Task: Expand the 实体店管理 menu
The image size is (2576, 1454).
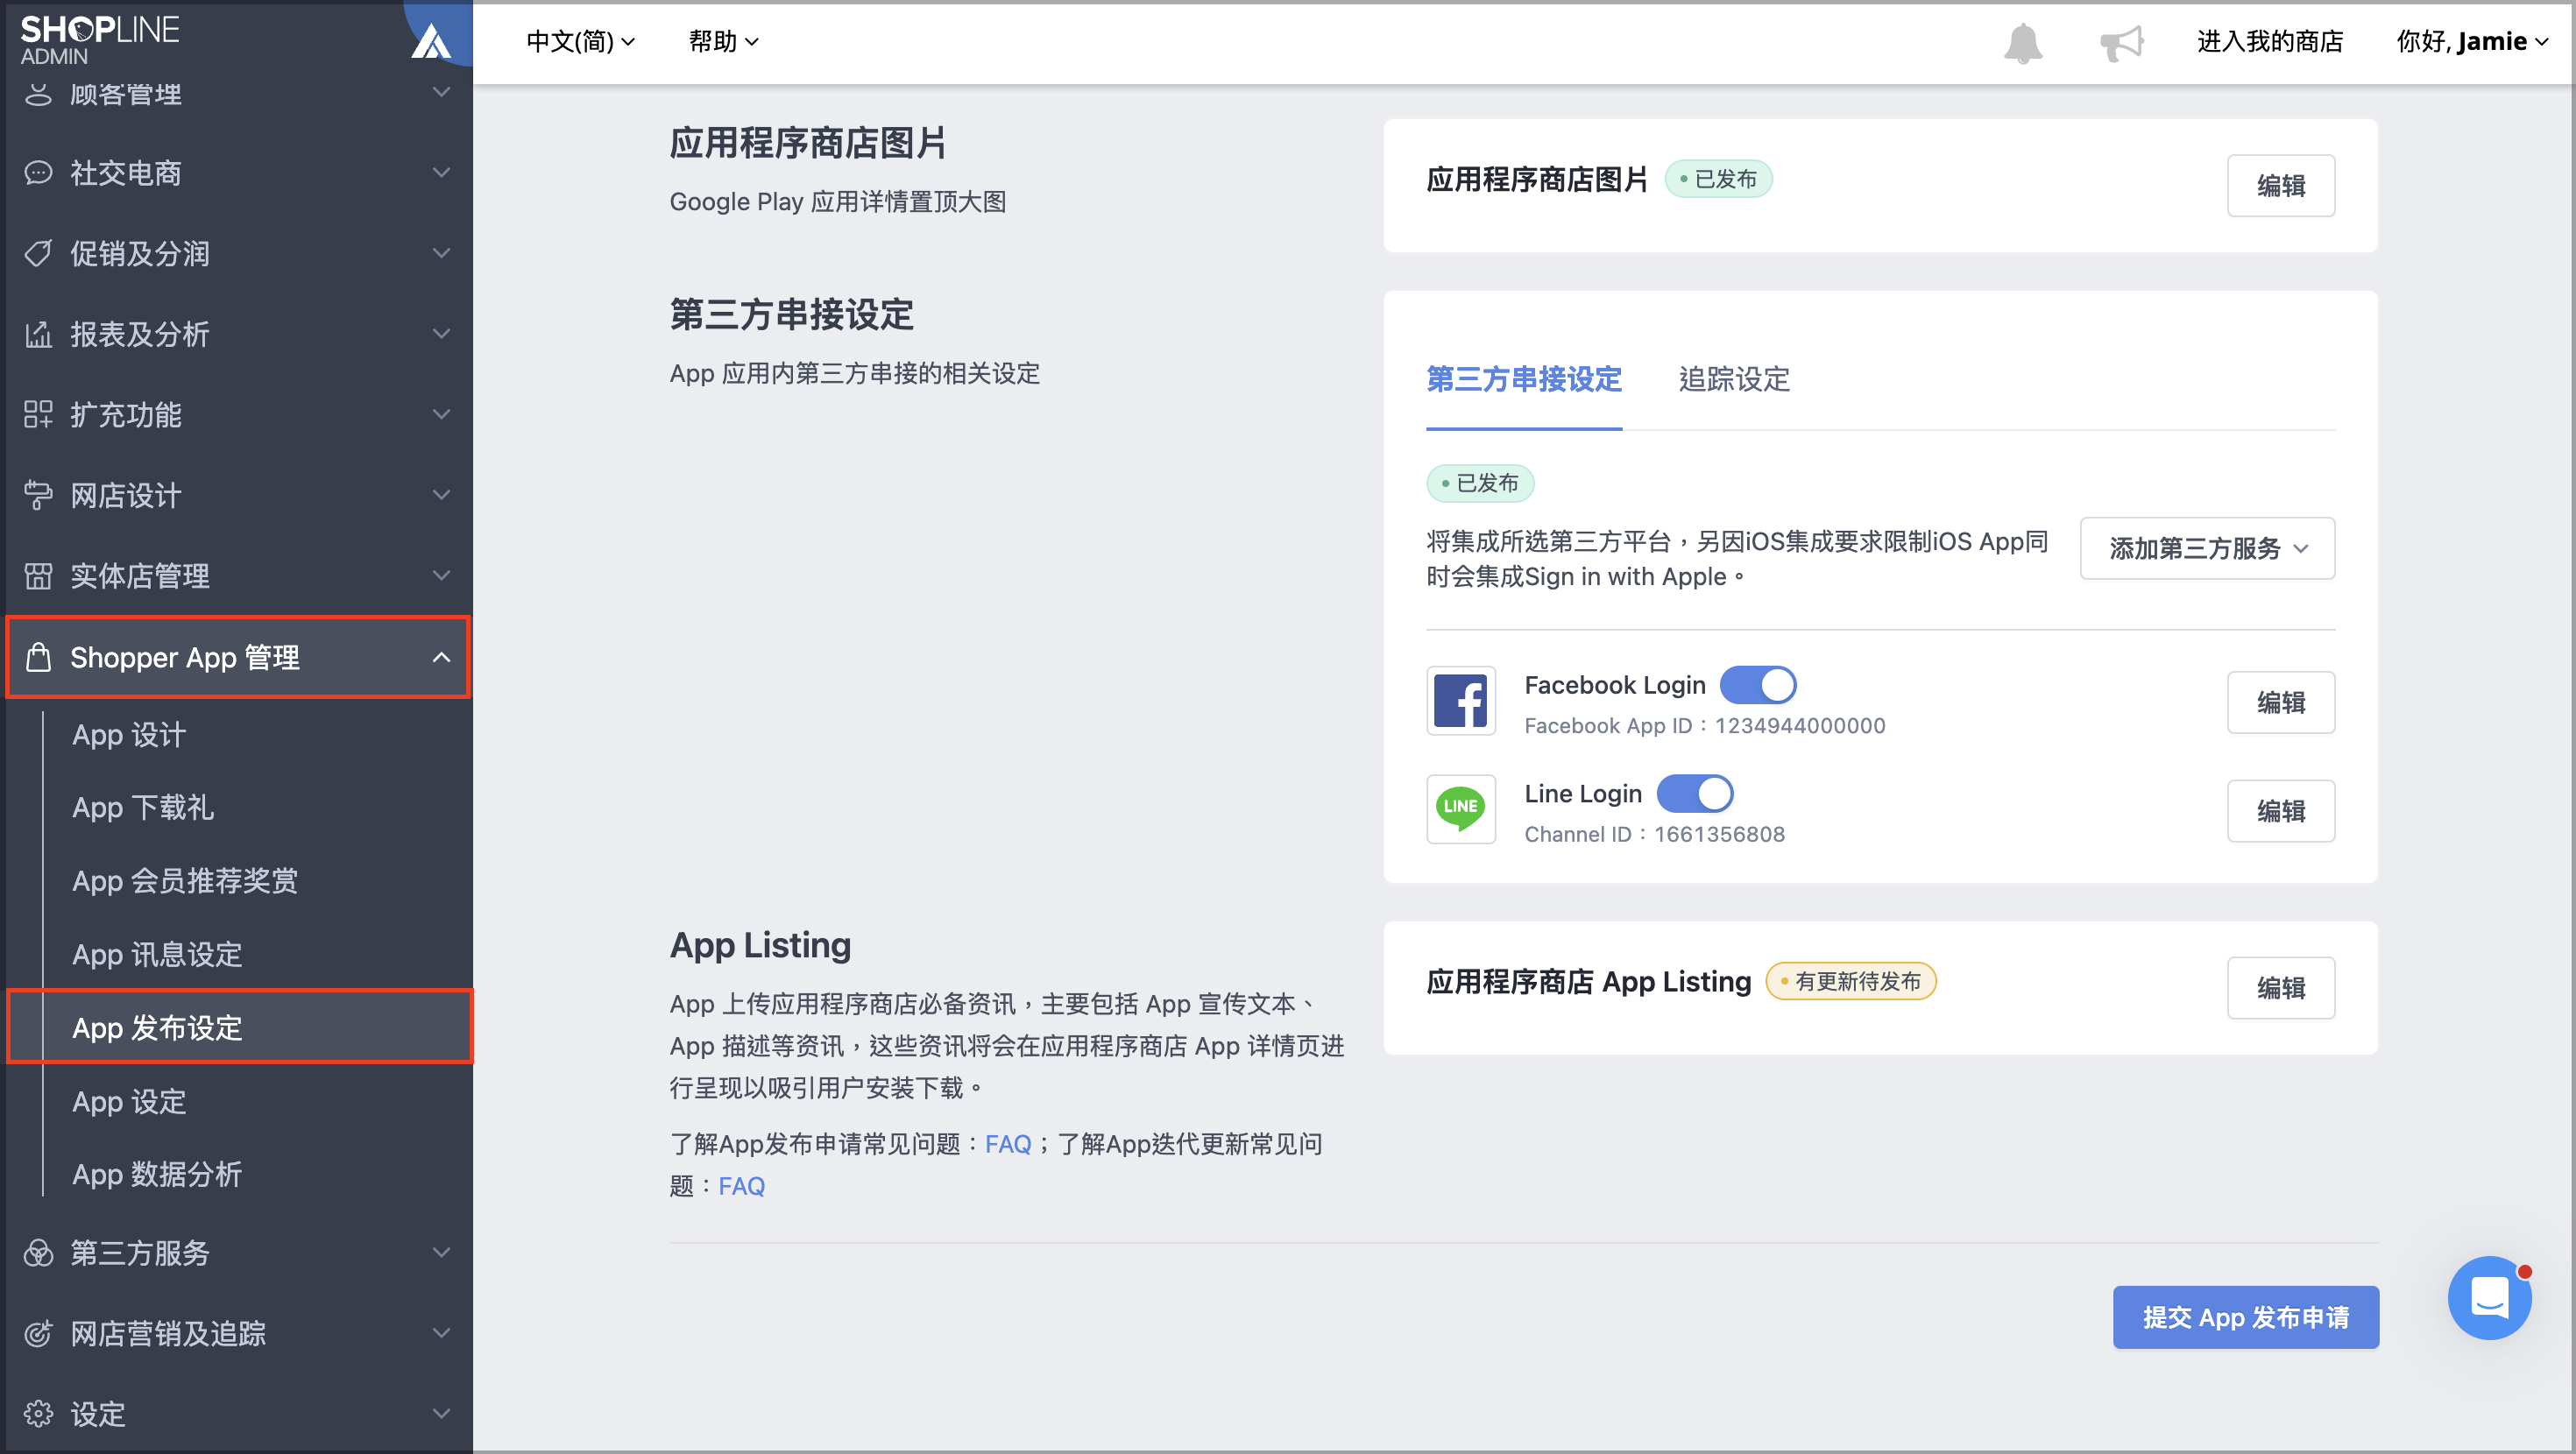Action: pyautogui.click(x=237, y=576)
